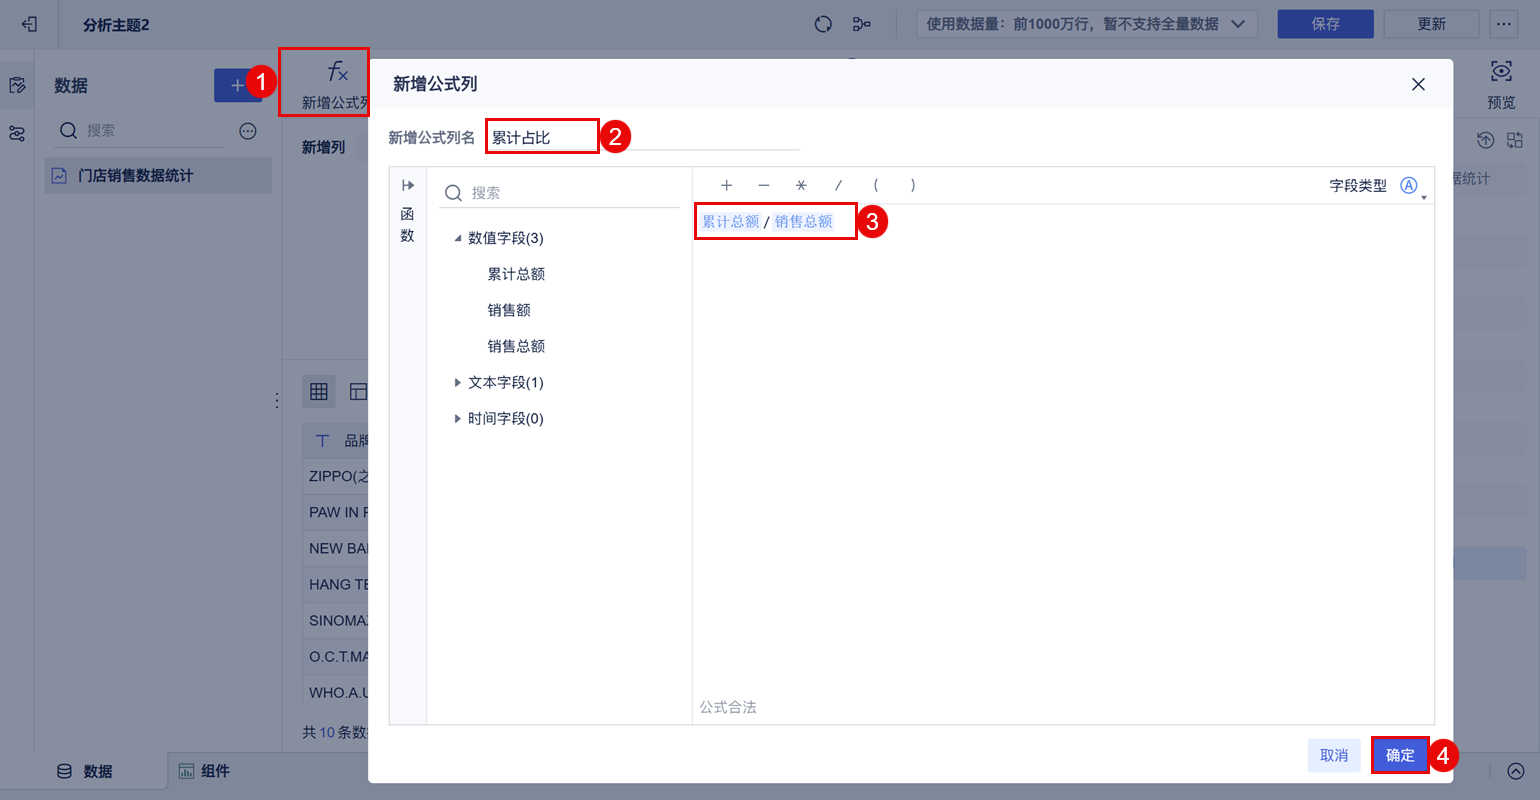Click the 累计占比 formula name input field
This screenshot has height=800, width=1540.
542,135
